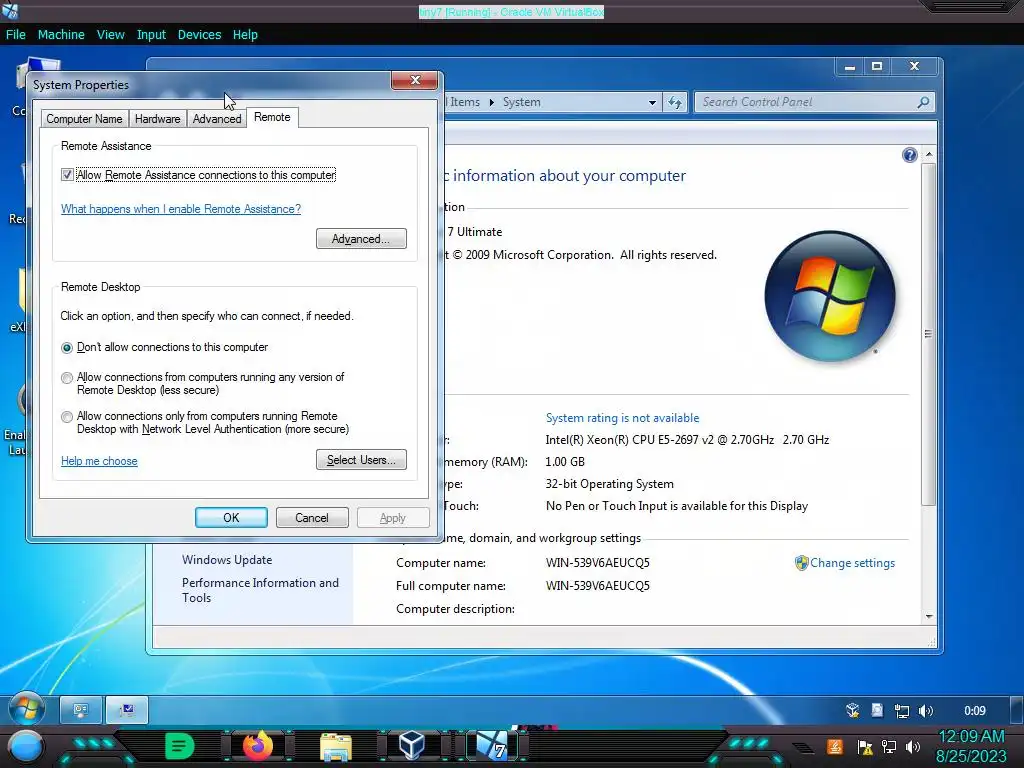The image size is (1024, 768).
Task: Click shield icon next to Change settings
Action: click(x=801, y=563)
